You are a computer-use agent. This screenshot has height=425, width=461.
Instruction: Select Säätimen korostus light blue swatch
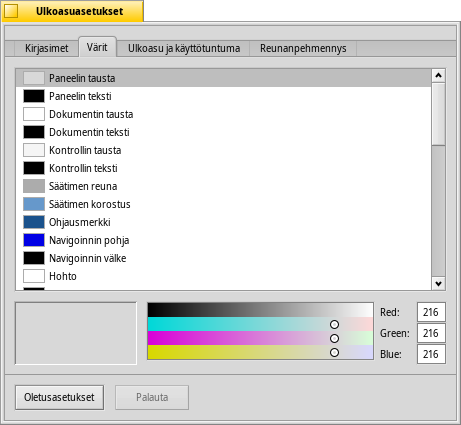point(34,204)
